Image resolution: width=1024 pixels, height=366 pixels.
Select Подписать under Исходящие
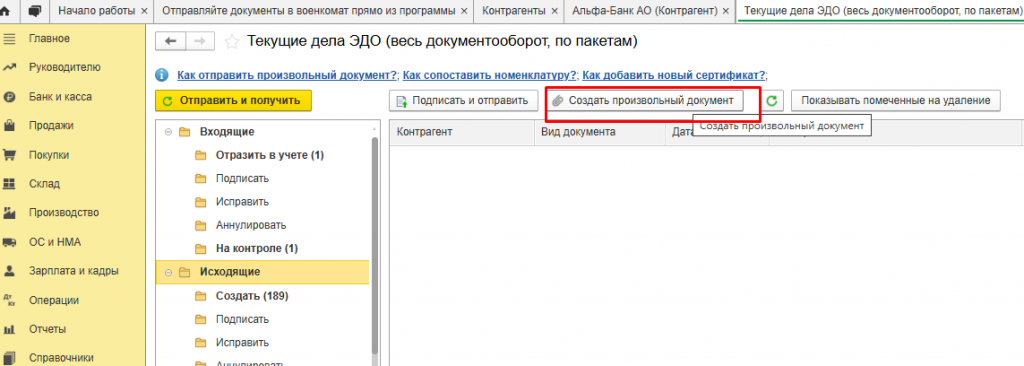[x=242, y=319]
